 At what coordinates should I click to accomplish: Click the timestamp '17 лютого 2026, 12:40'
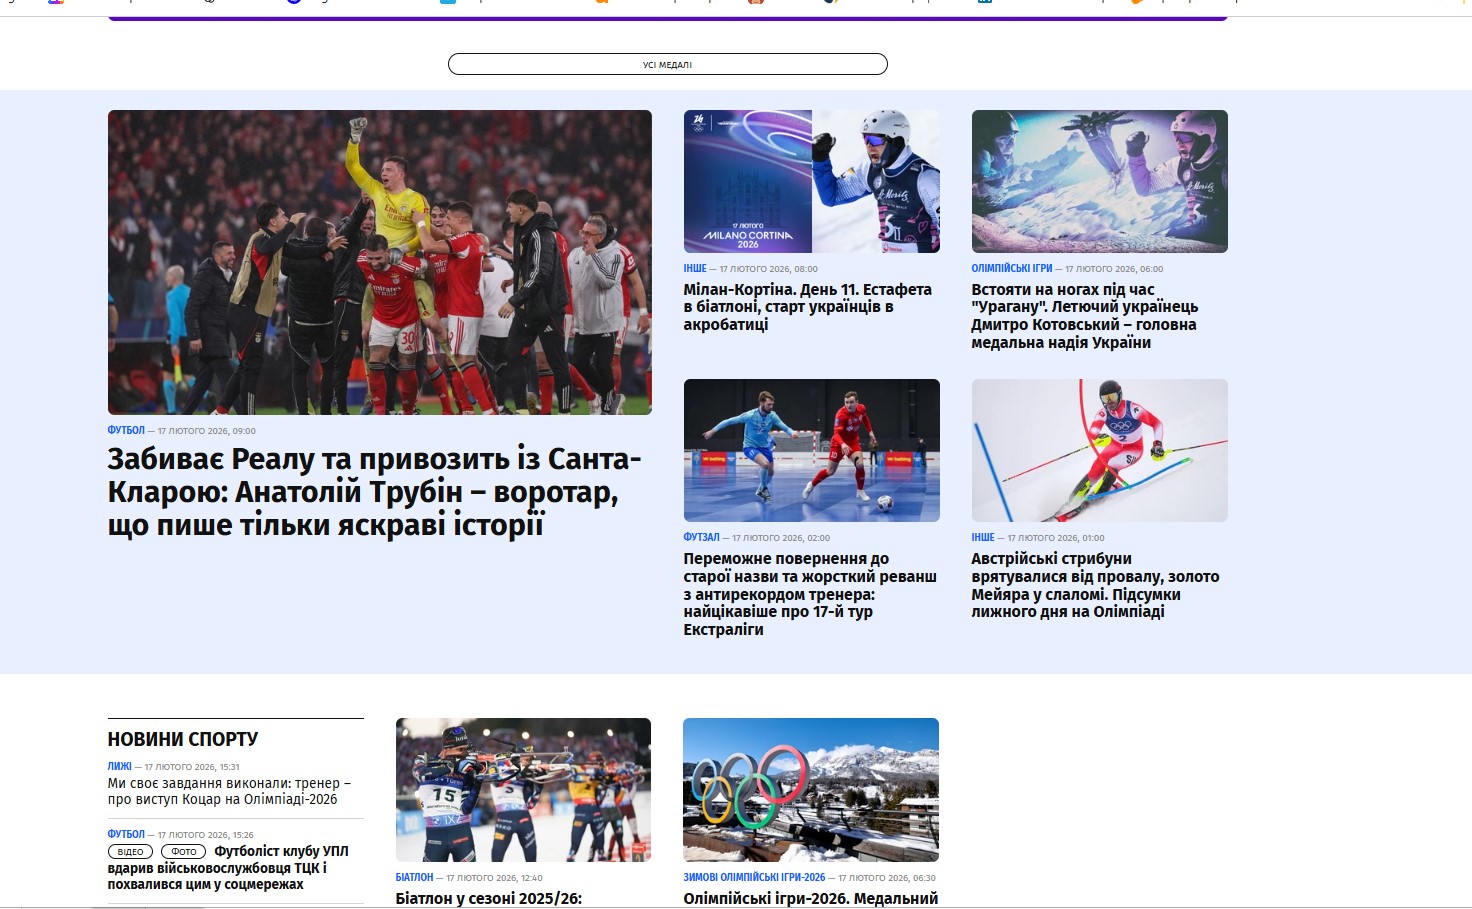pyautogui.click(x=494, y=878)
